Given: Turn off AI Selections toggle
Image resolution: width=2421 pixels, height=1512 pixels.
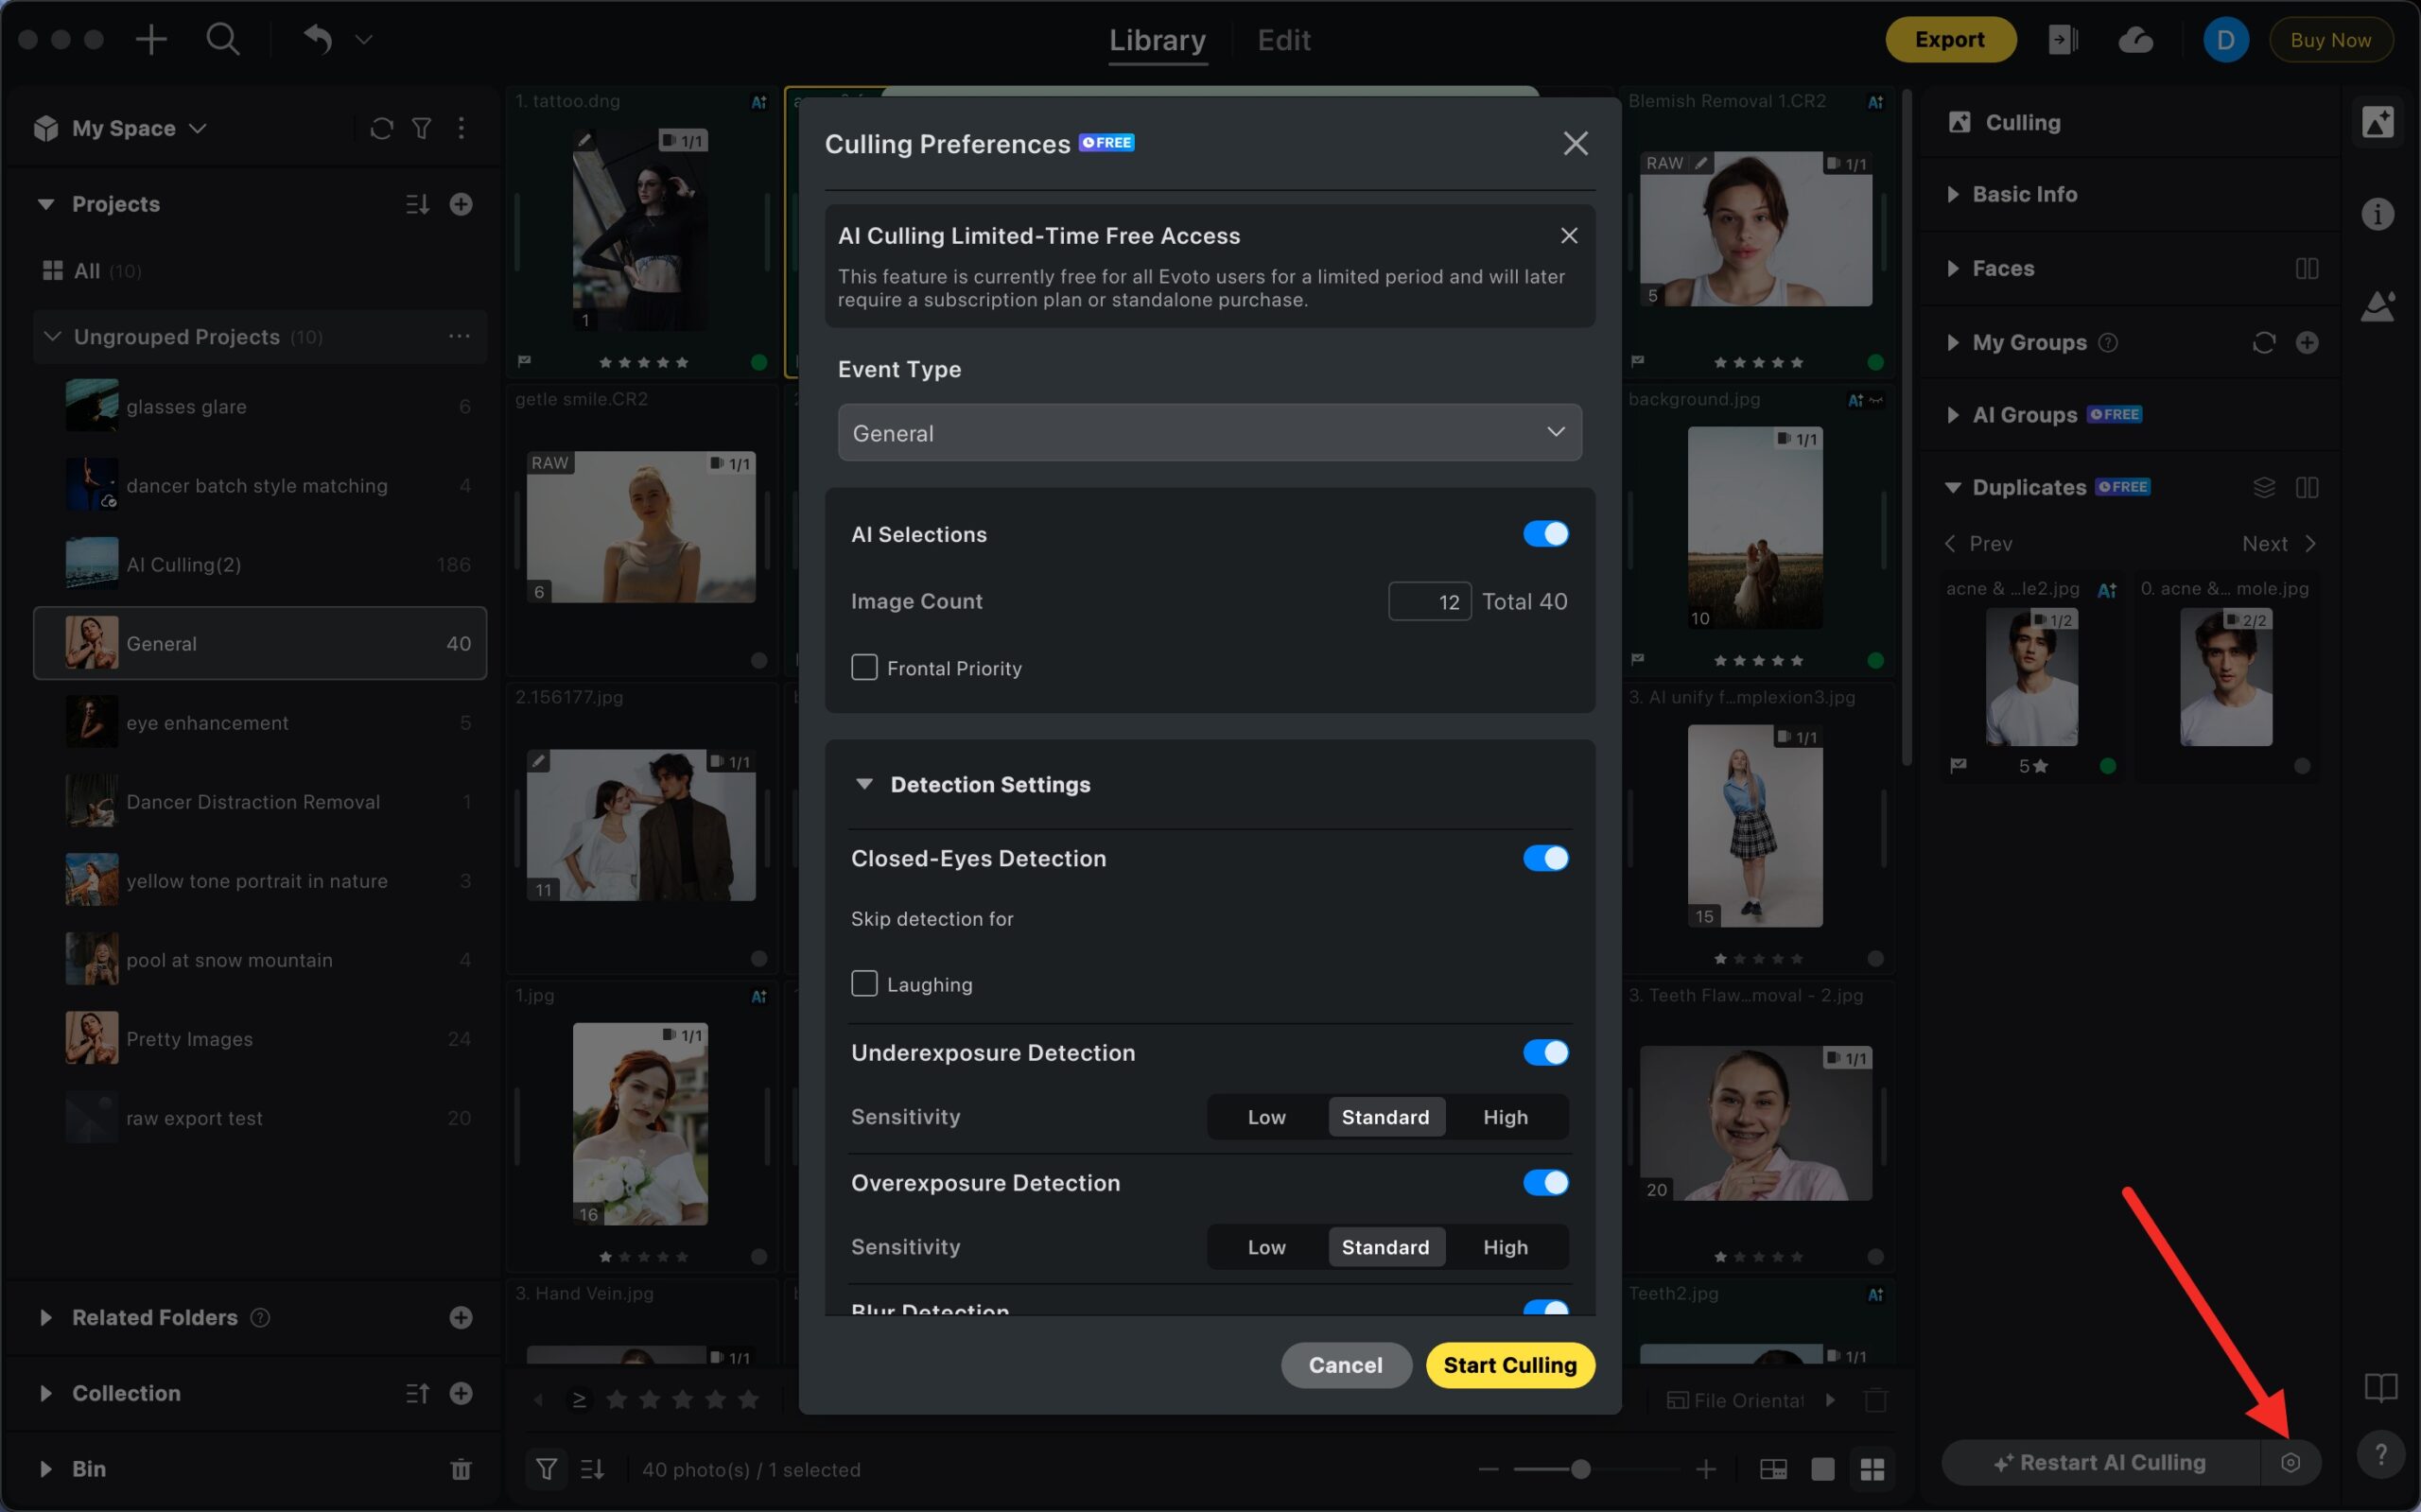Looking at the screenshot, I should click(1545, 534).
